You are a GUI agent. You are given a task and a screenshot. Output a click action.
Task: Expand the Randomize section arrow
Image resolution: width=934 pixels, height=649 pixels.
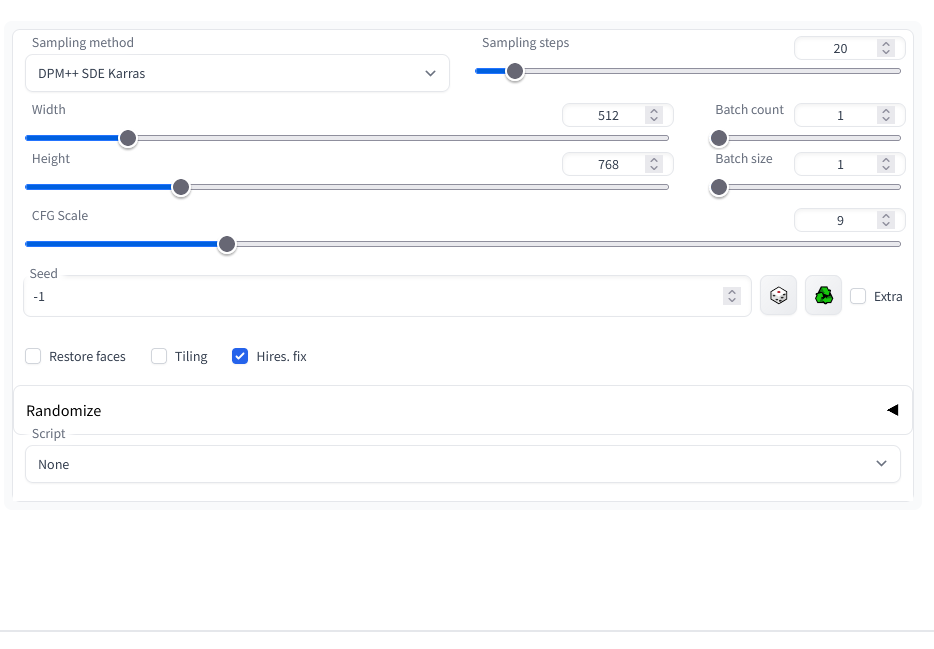pos(892,410)
